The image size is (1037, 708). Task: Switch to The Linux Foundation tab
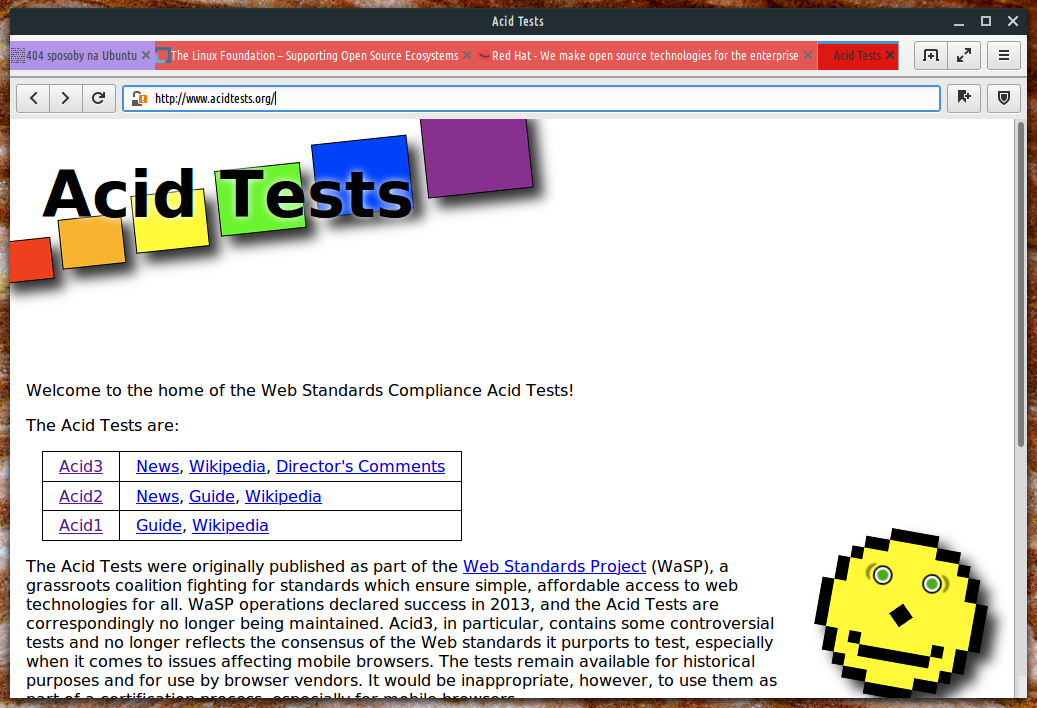pos(314,56)
